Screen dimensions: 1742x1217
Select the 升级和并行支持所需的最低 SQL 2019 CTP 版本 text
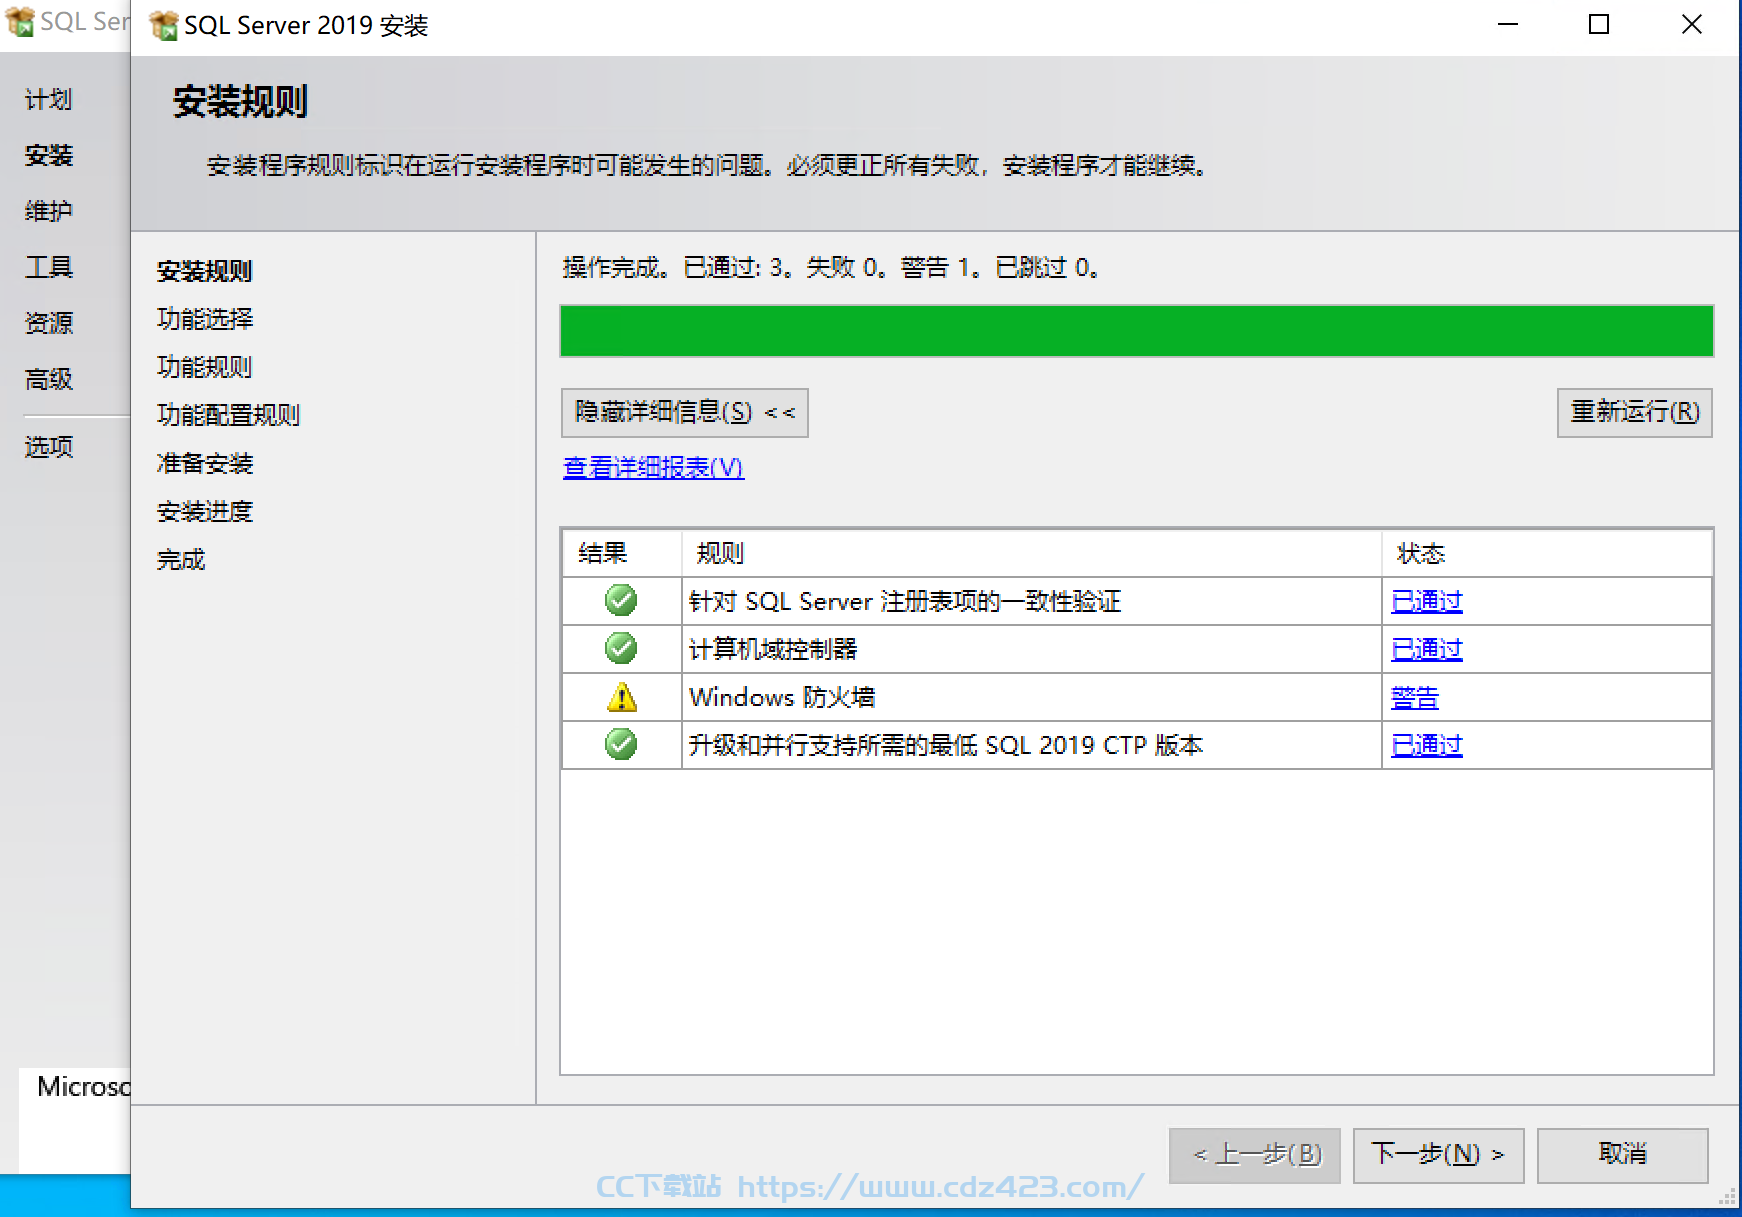(x=946, y=745)
